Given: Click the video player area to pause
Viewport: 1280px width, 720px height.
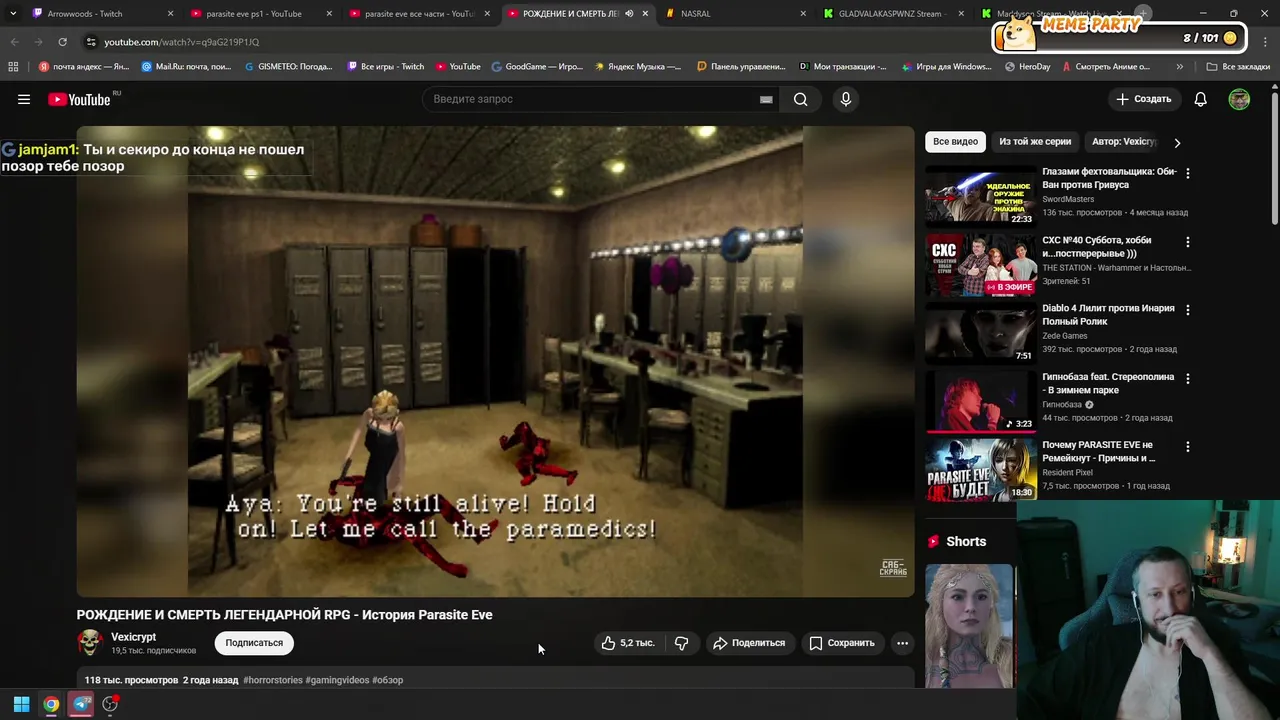Looking at the screenshot, I should 495,360.
